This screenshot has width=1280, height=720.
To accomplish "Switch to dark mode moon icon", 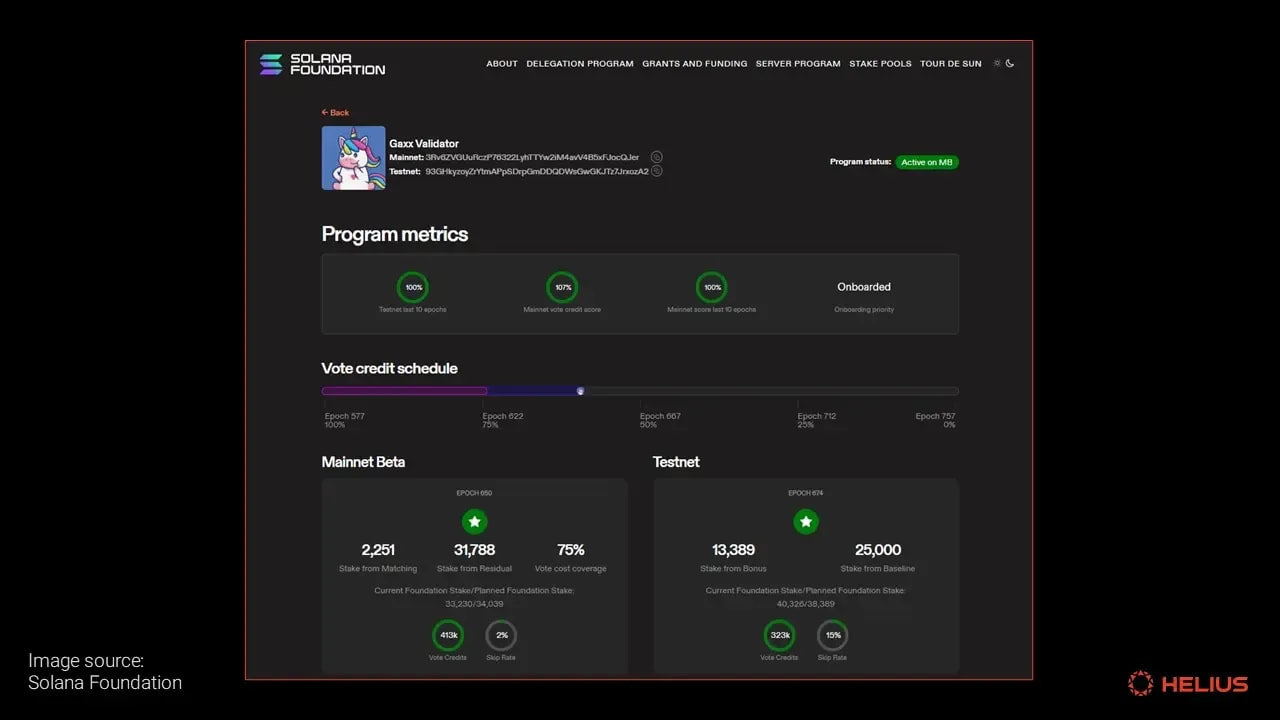I will tap(1010, 63).
